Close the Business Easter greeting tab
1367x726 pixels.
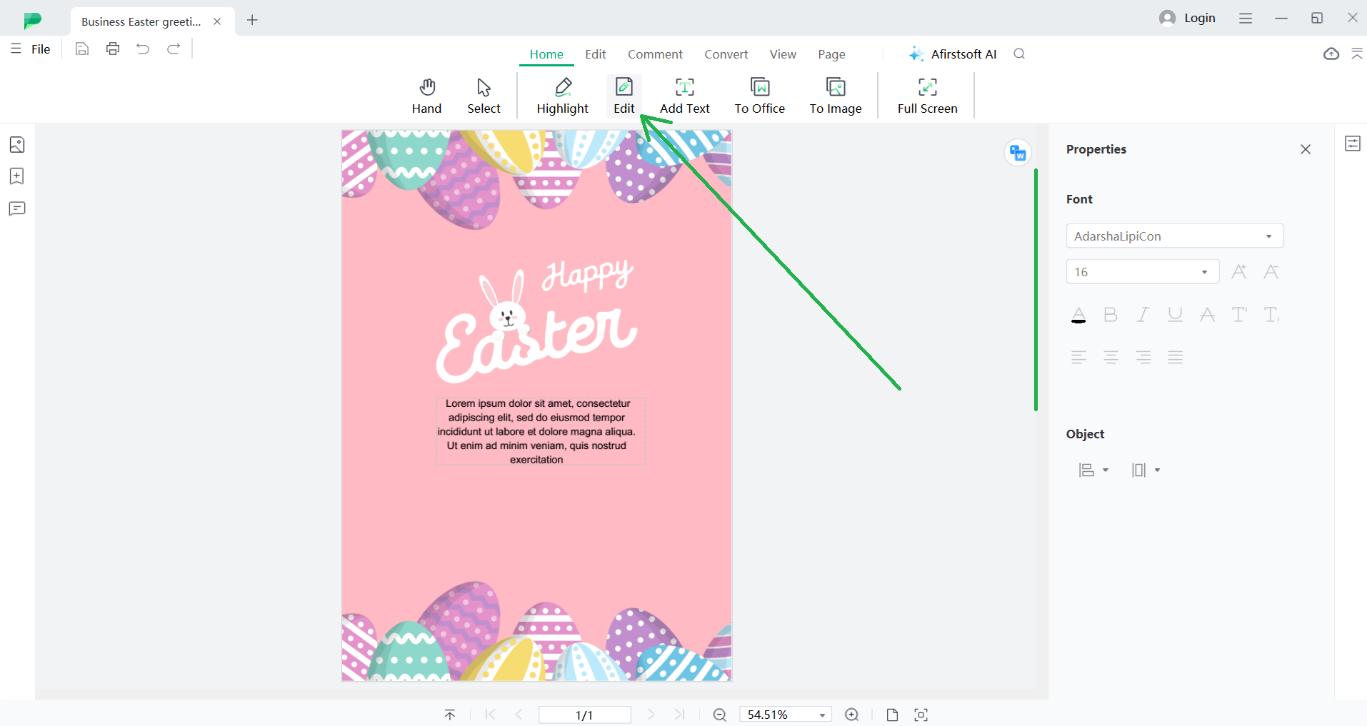point(217,21)
